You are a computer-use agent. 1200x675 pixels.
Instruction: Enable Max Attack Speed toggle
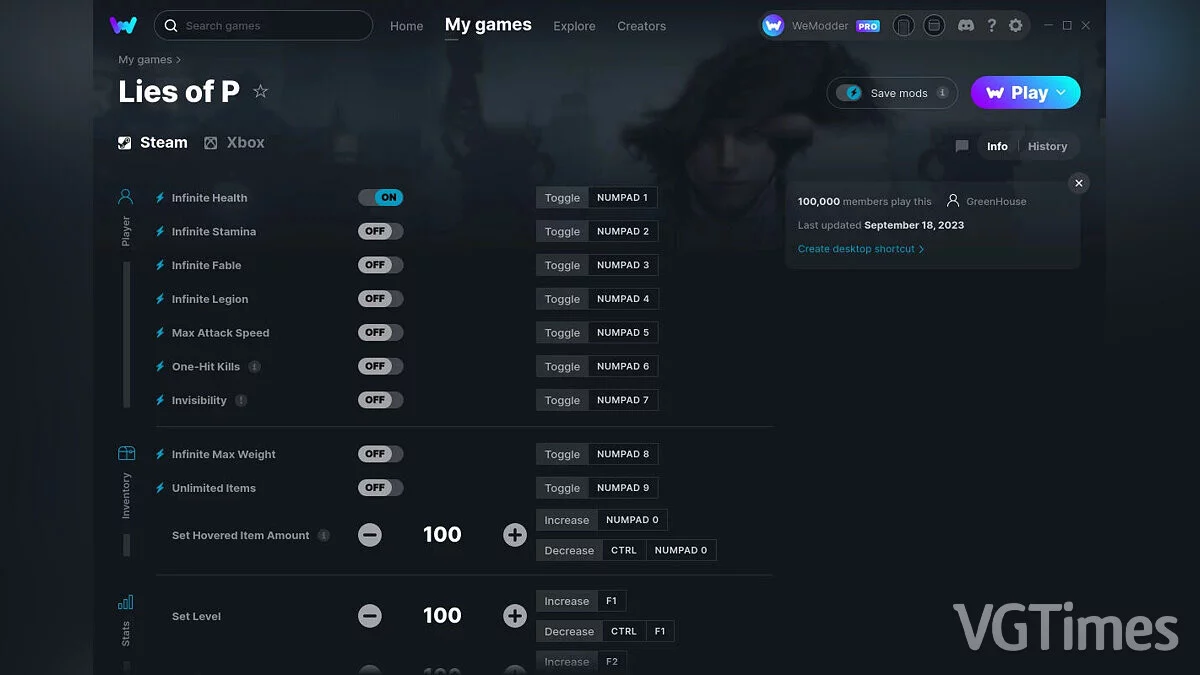(x=381, y=333)
